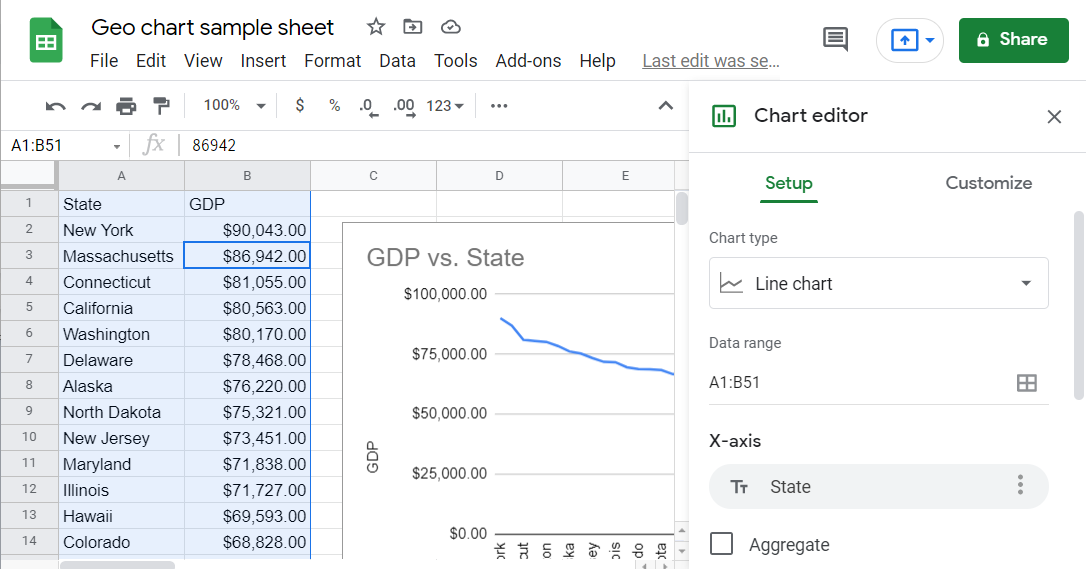Open the Last edit history link
Image resolution: width=1086 pixels, height=569 pixels.
pyautogui.click(x=710, y=61)
